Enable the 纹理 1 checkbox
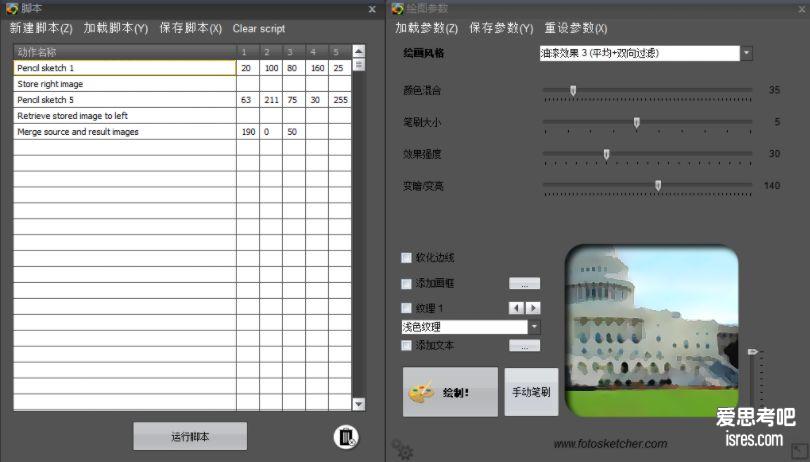Screen dimensions: 810x462 (407, 308)
